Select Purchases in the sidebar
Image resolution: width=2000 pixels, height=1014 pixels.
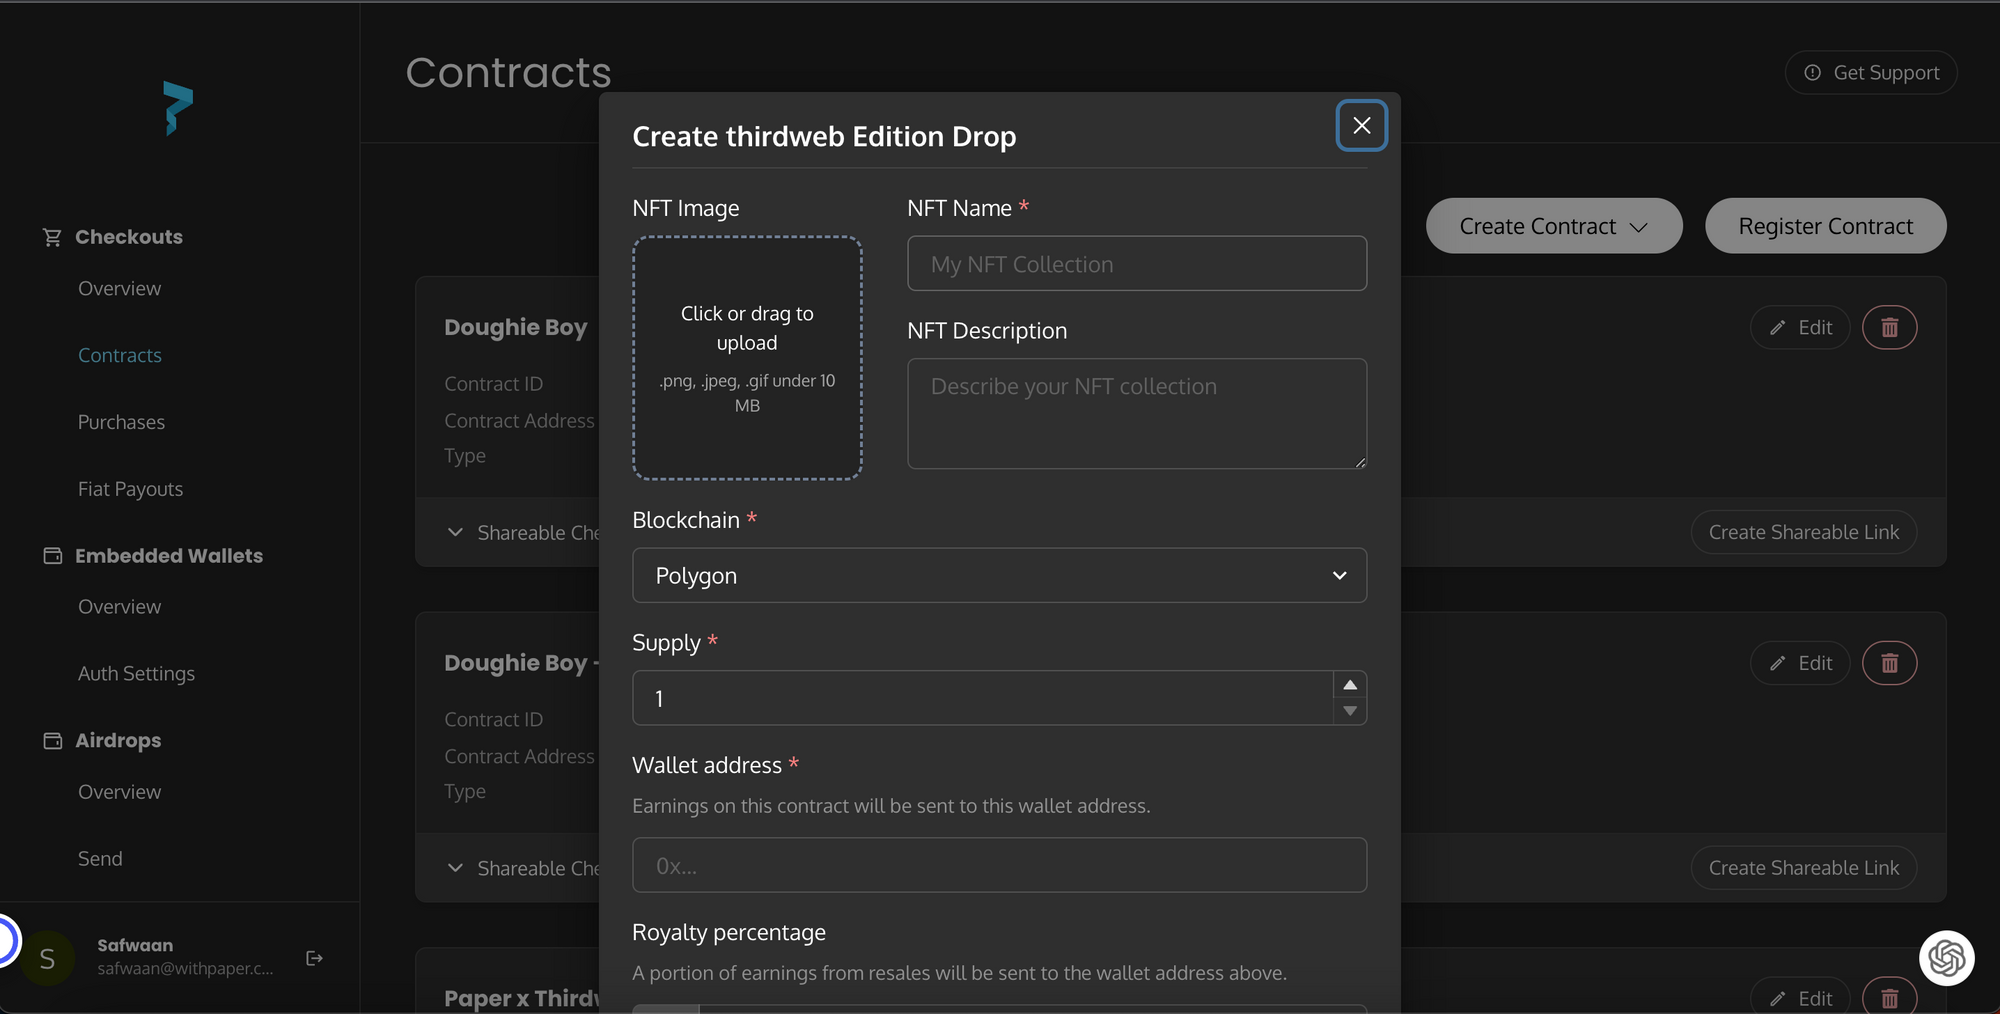[121, 421]
